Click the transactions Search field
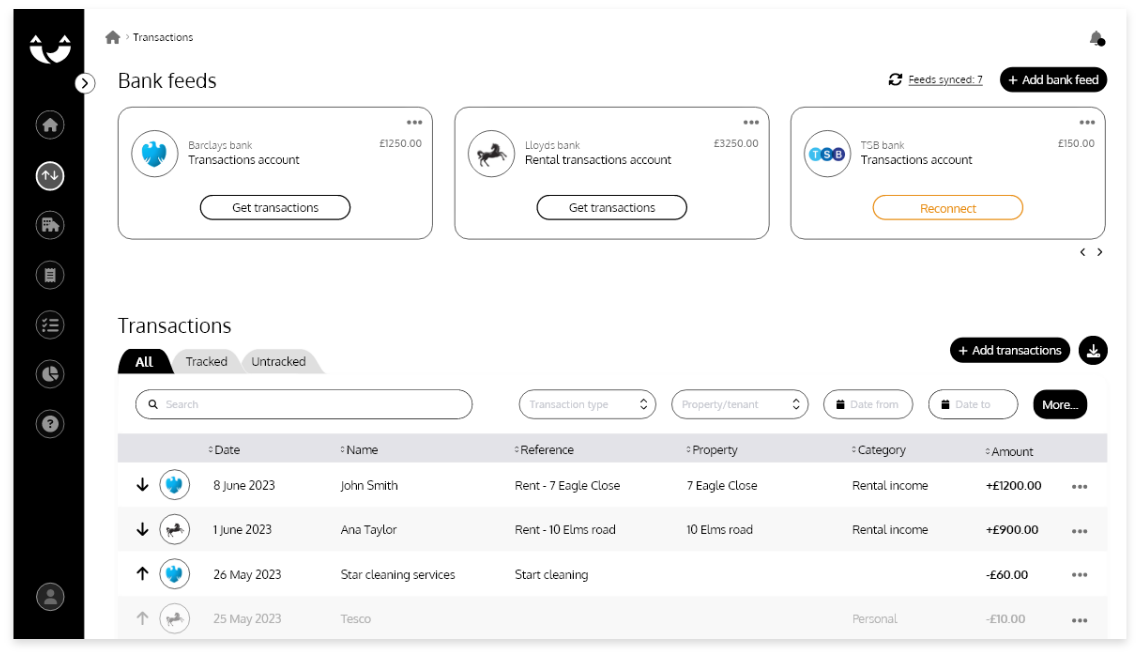1140x657 pixels. tap(303, 404)
